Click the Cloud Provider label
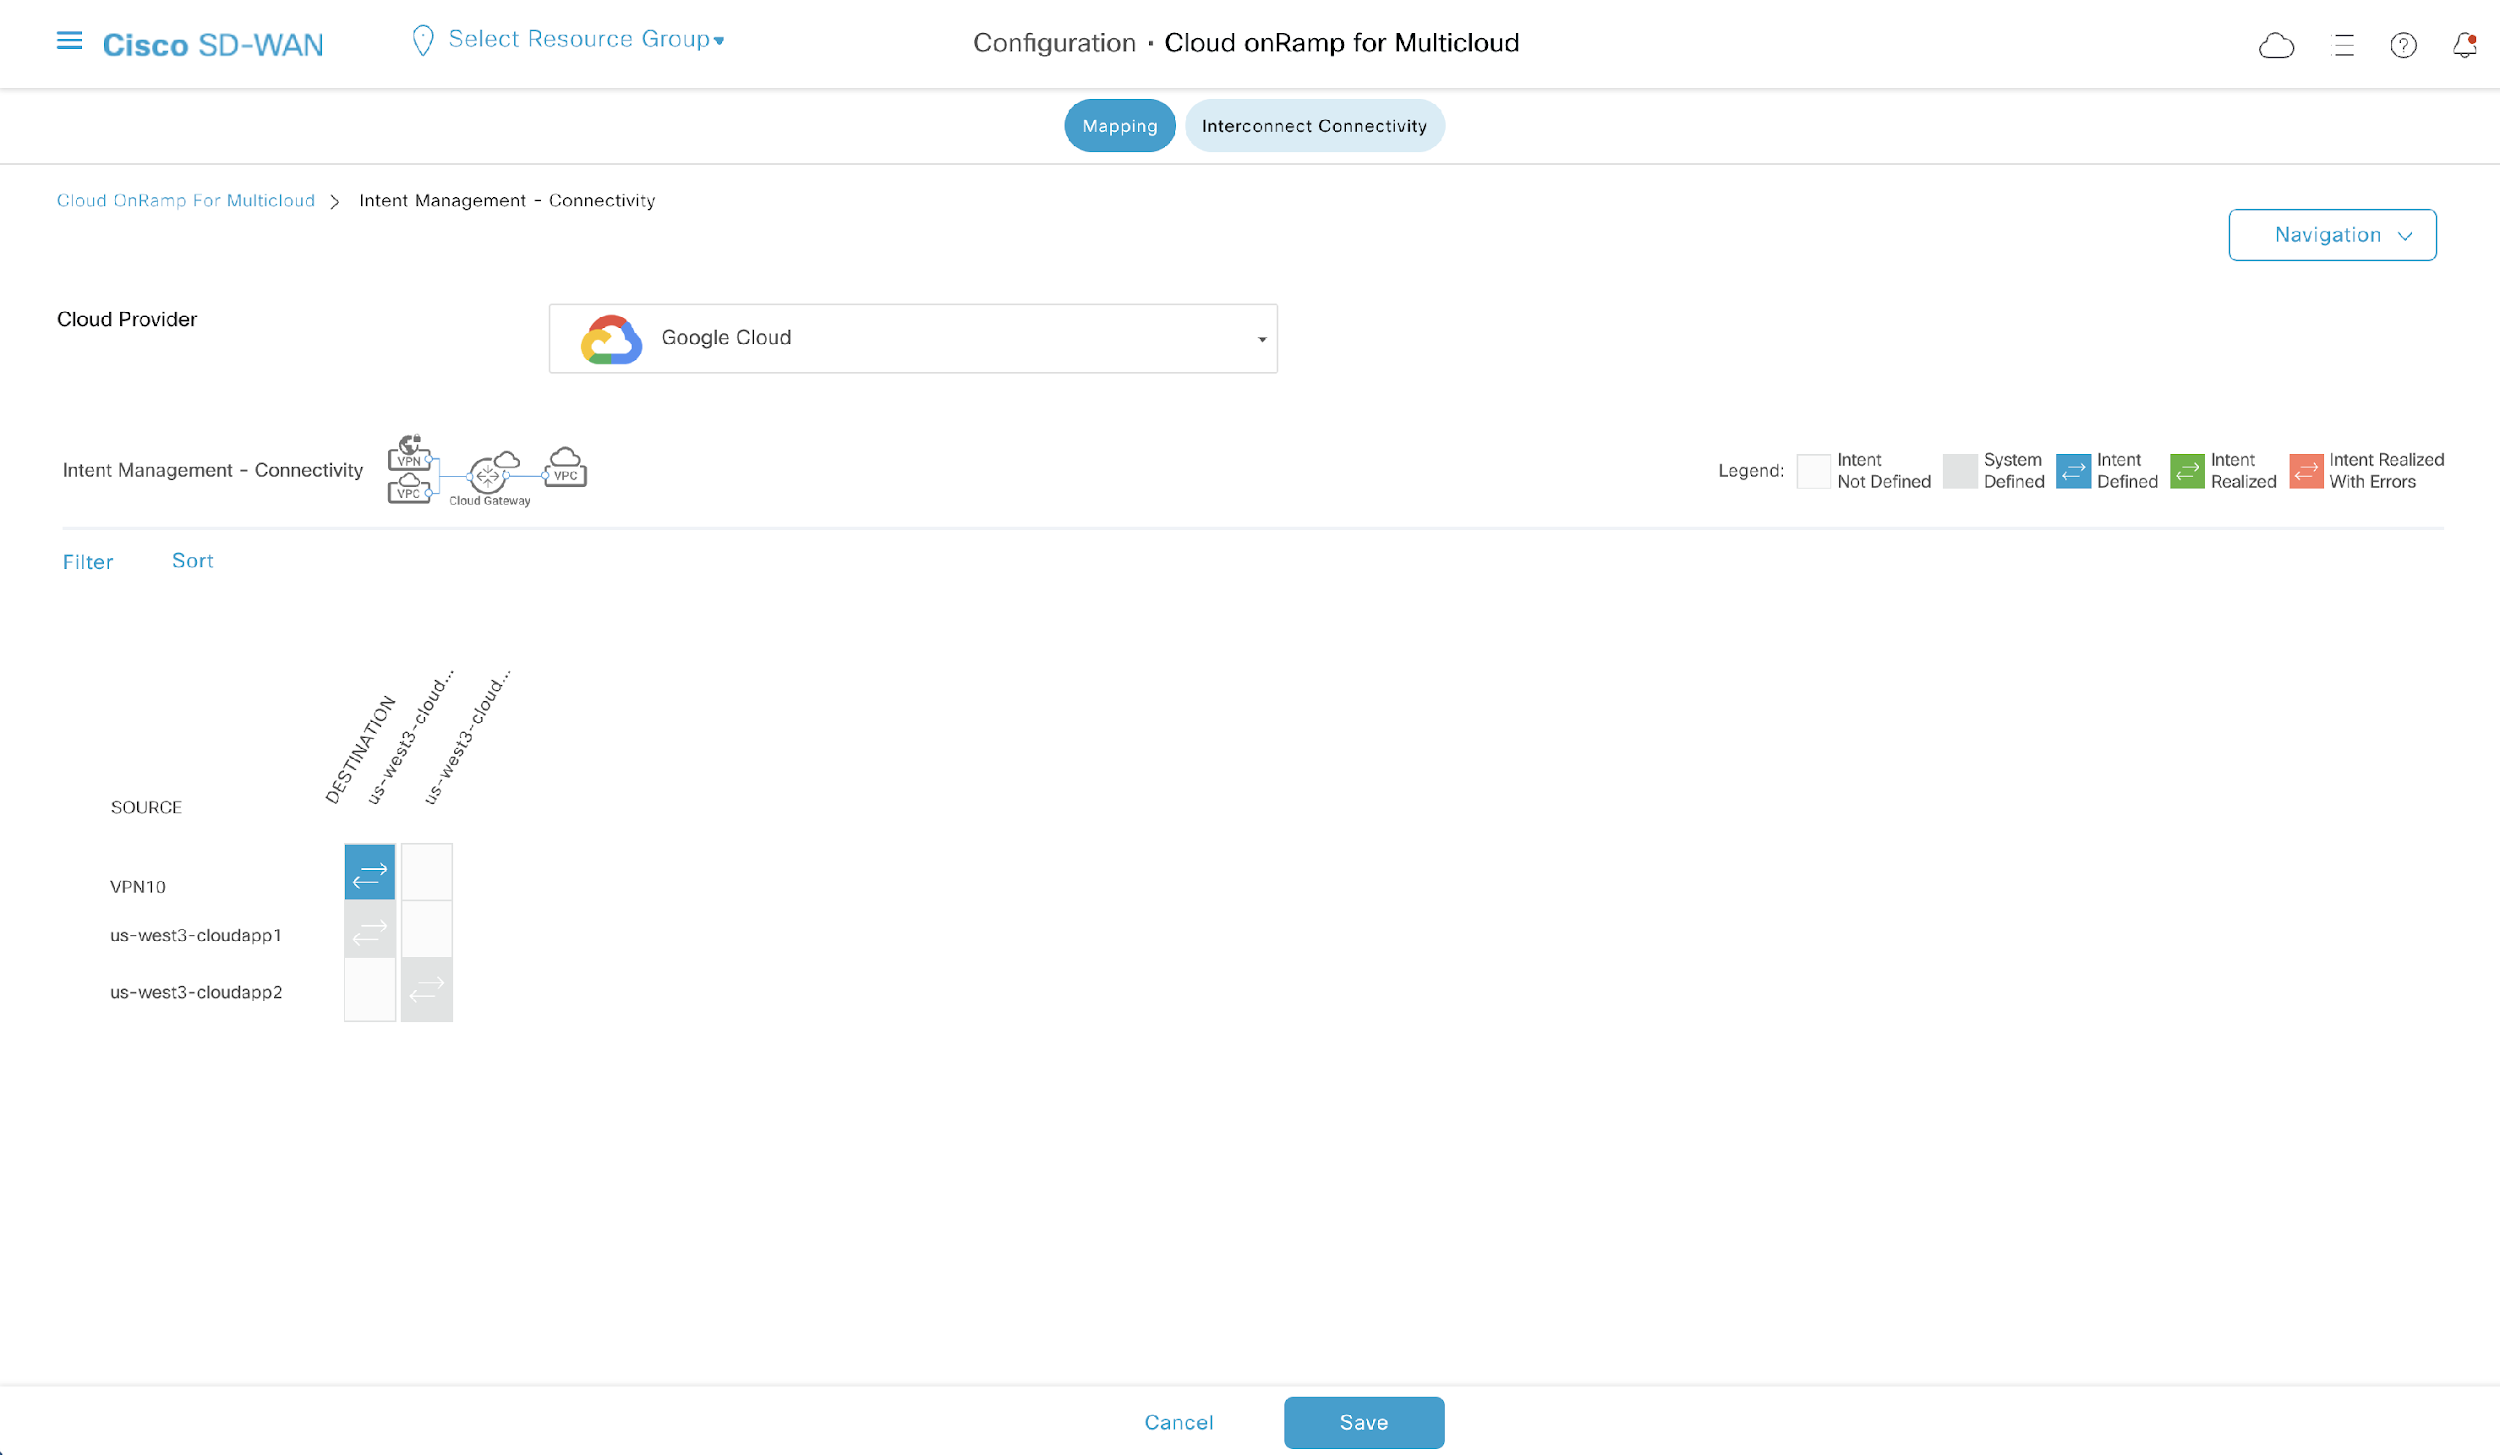This screenshot has width=2500, height=1455. pos(127,320)
